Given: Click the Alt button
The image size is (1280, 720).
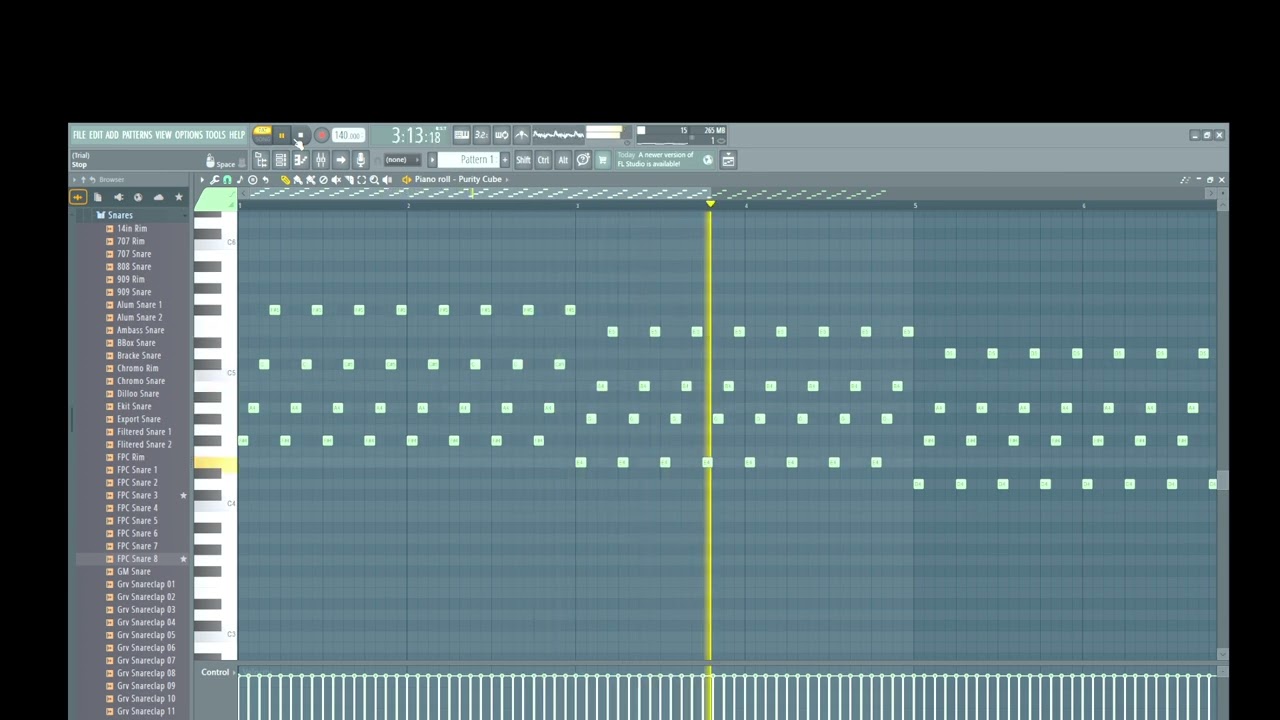Looking at the screenshot, I should 563,160.
